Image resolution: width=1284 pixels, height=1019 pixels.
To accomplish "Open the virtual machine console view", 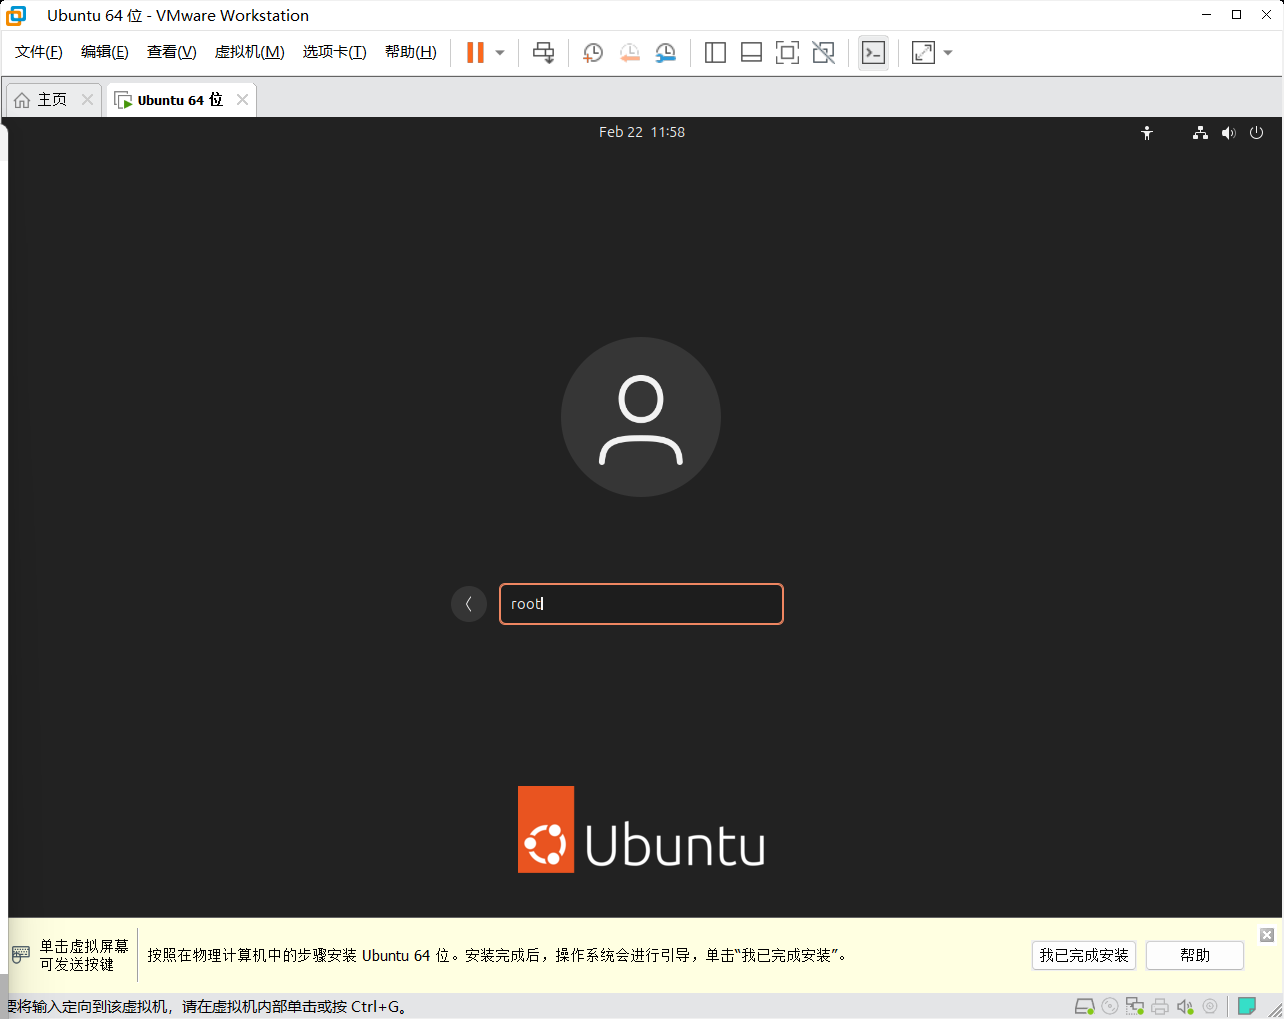I will [872, 52].
